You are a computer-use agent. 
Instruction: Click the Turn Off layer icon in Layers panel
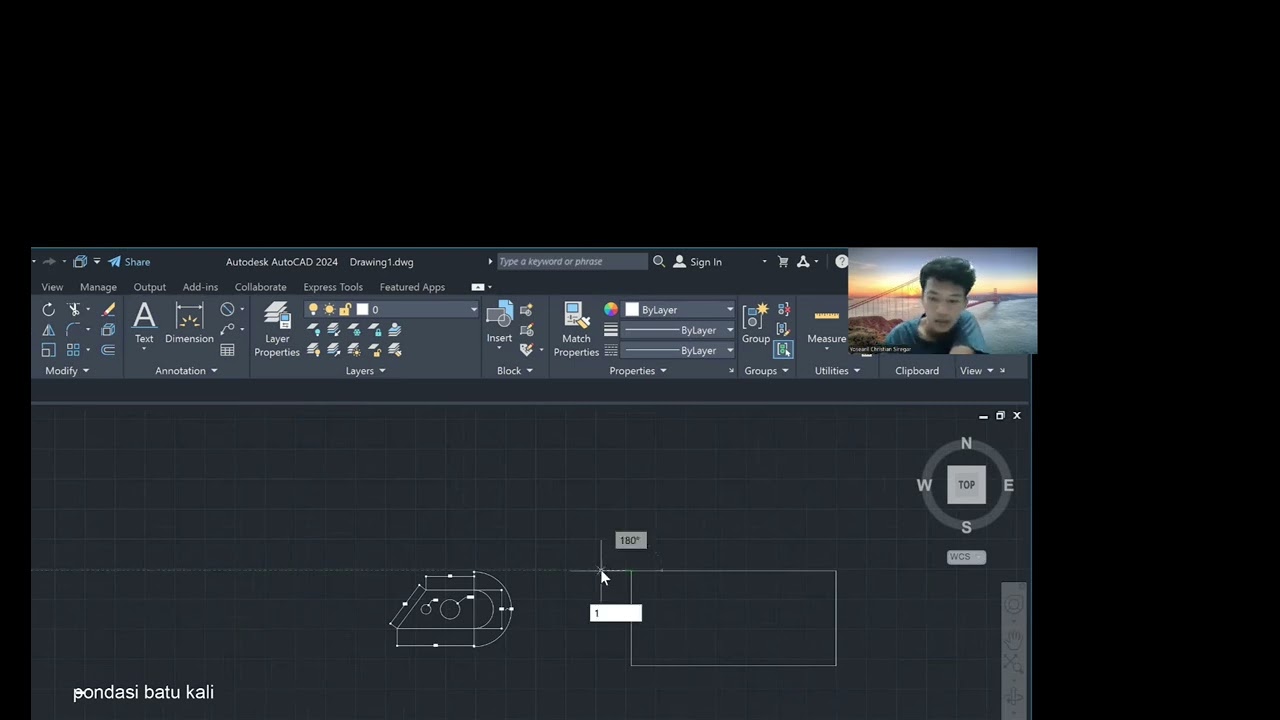(313, 329)
